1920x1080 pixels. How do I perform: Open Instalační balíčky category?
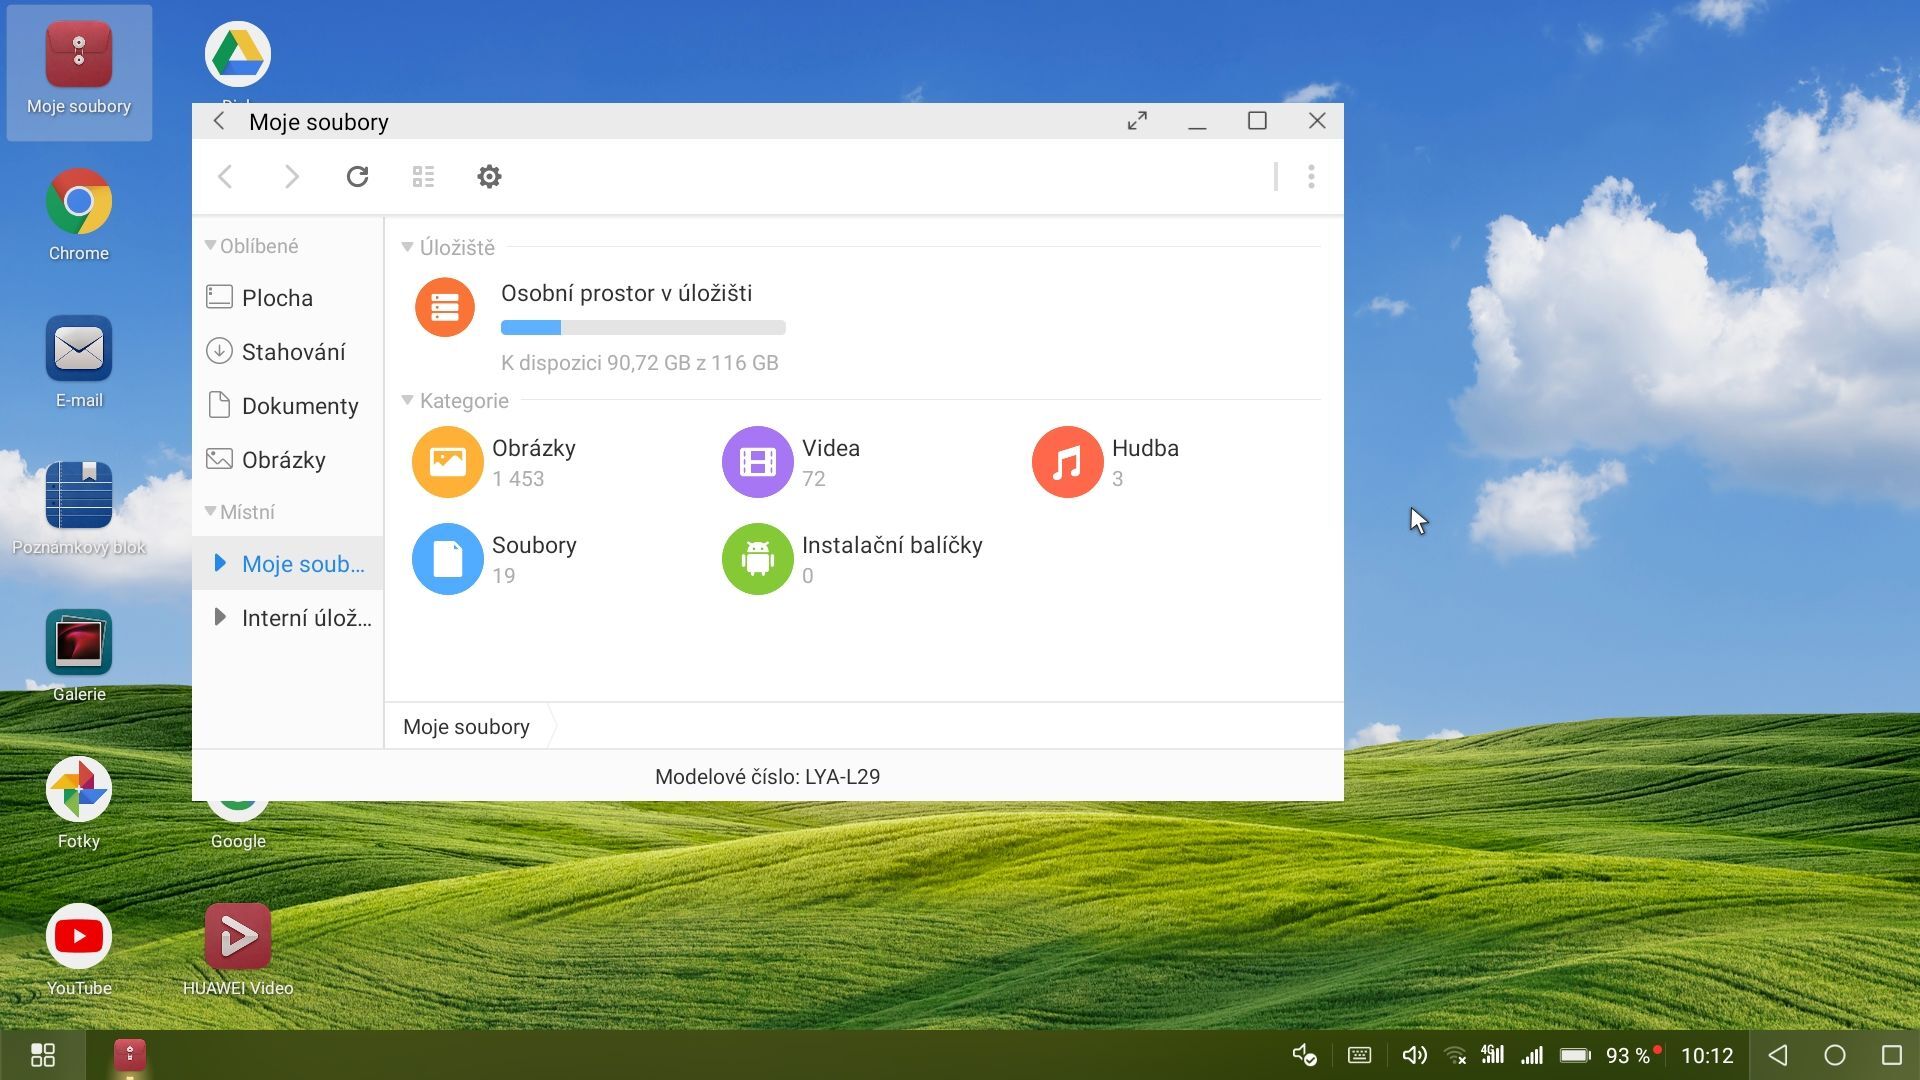758,559
